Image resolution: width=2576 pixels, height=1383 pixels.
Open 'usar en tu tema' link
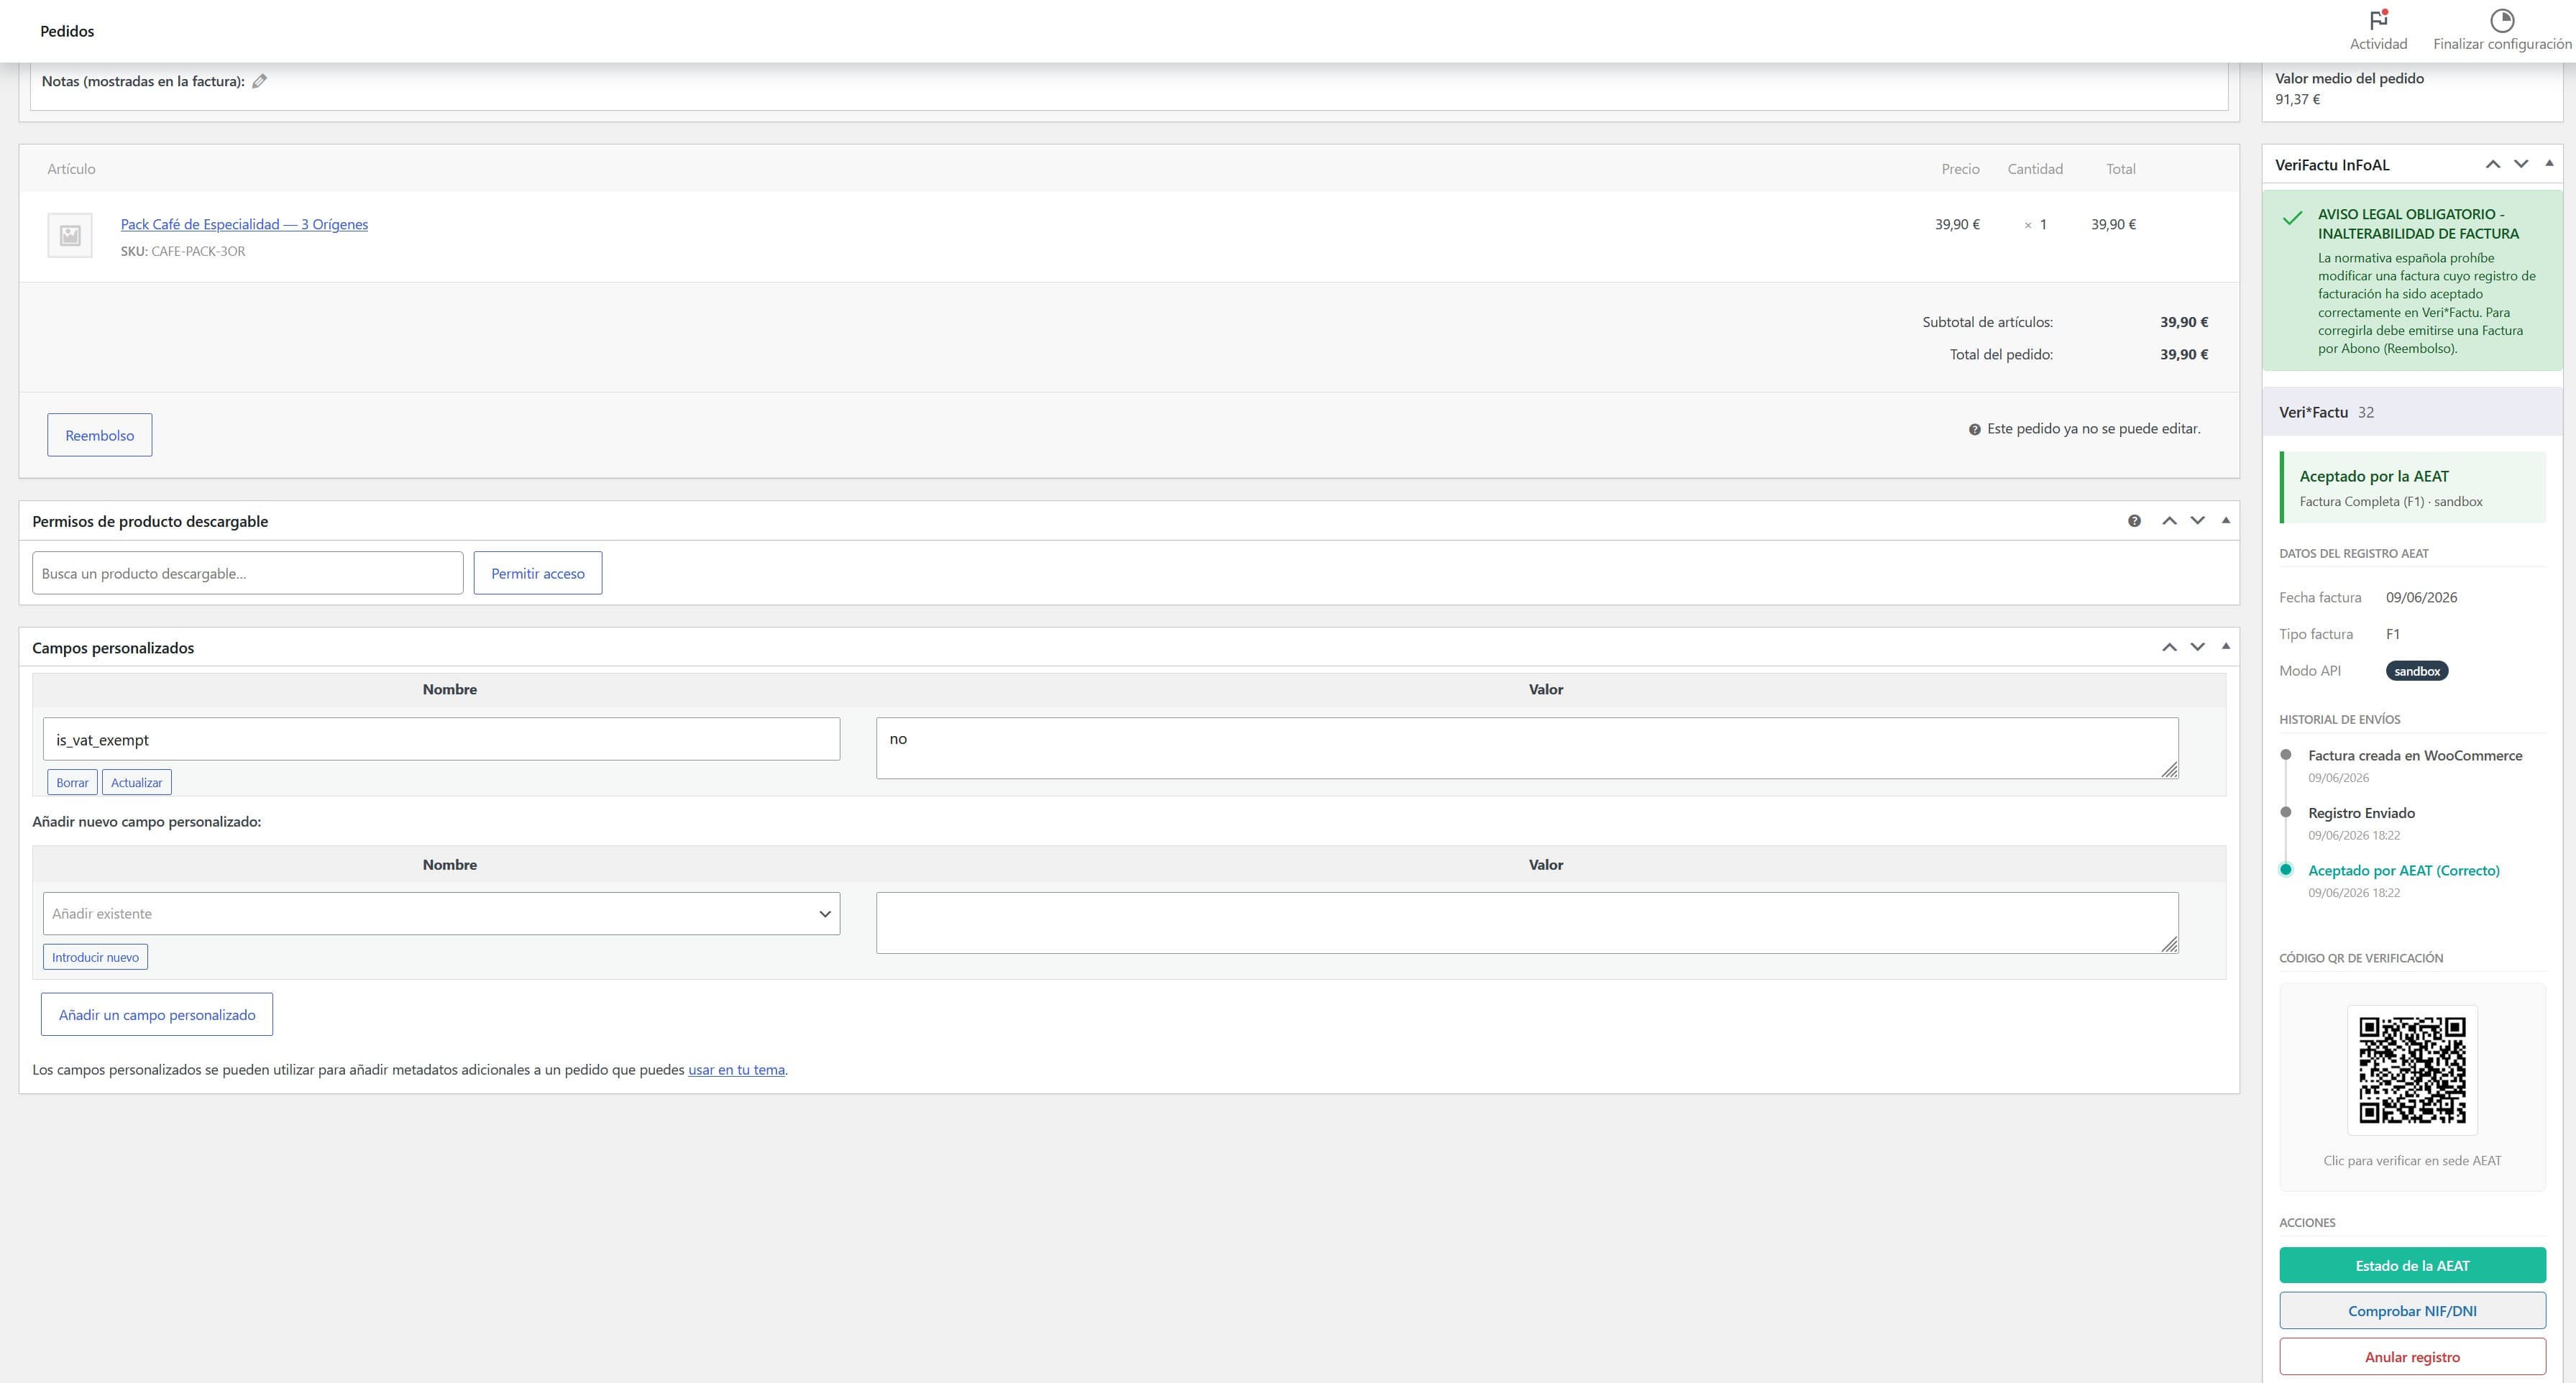[x=736, y=1069]
